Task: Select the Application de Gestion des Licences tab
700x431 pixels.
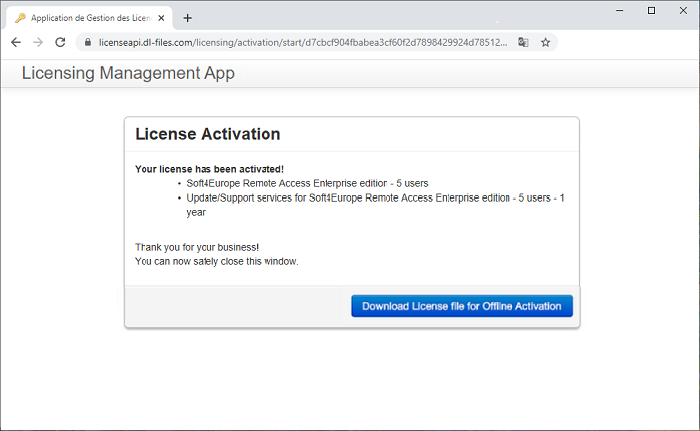Action: (x=89, y=18)
